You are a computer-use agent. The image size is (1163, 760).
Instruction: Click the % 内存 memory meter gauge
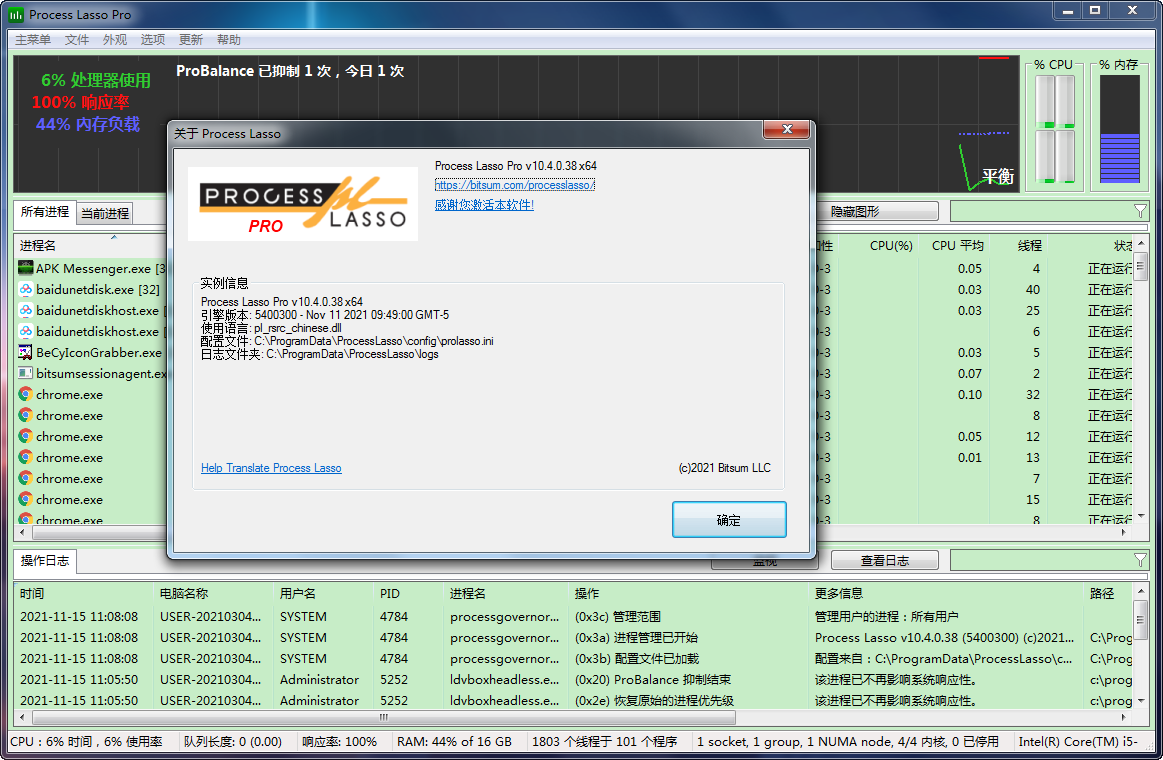(1119, 129)
